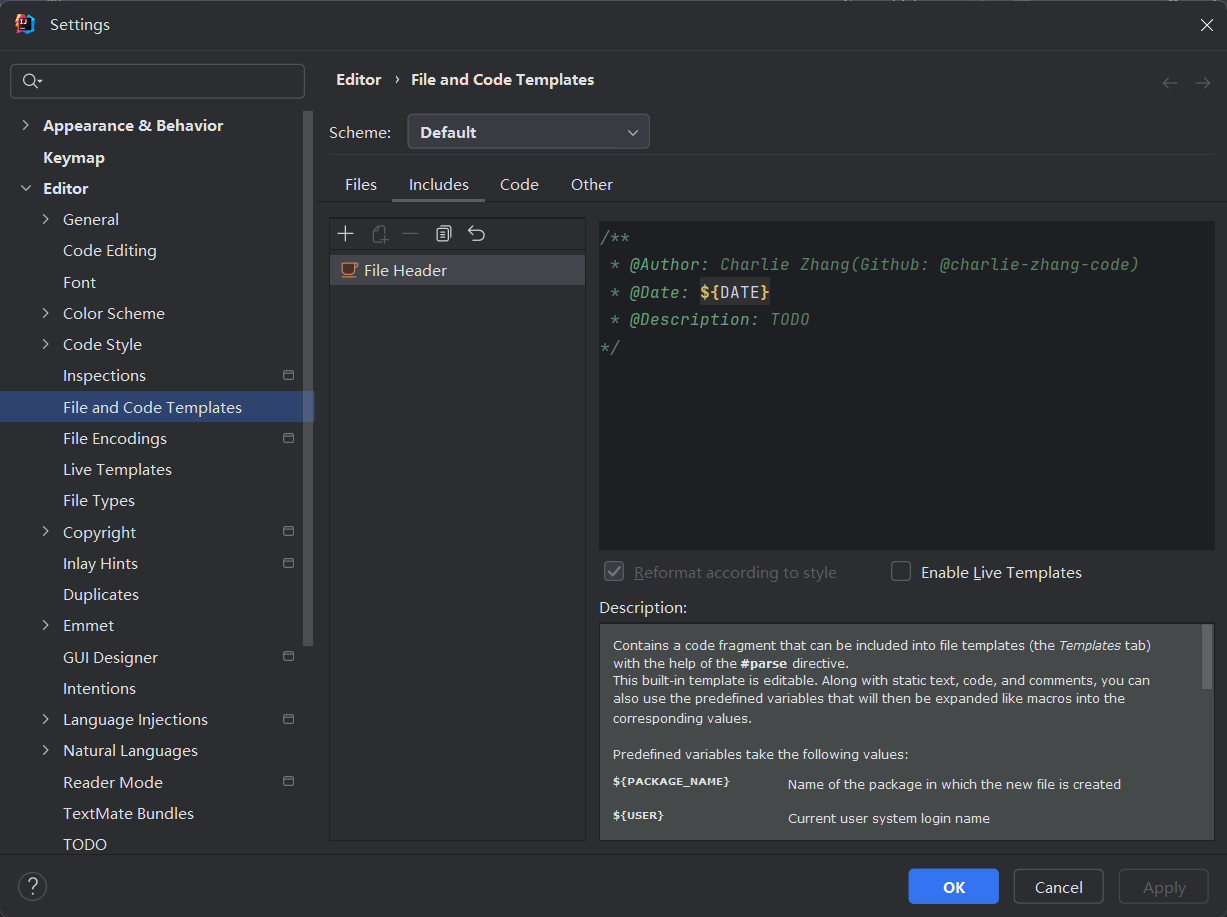This screenshot has width=1227, height=917.
Task: Click the search magnifier icon
Action: coord(31,81)
